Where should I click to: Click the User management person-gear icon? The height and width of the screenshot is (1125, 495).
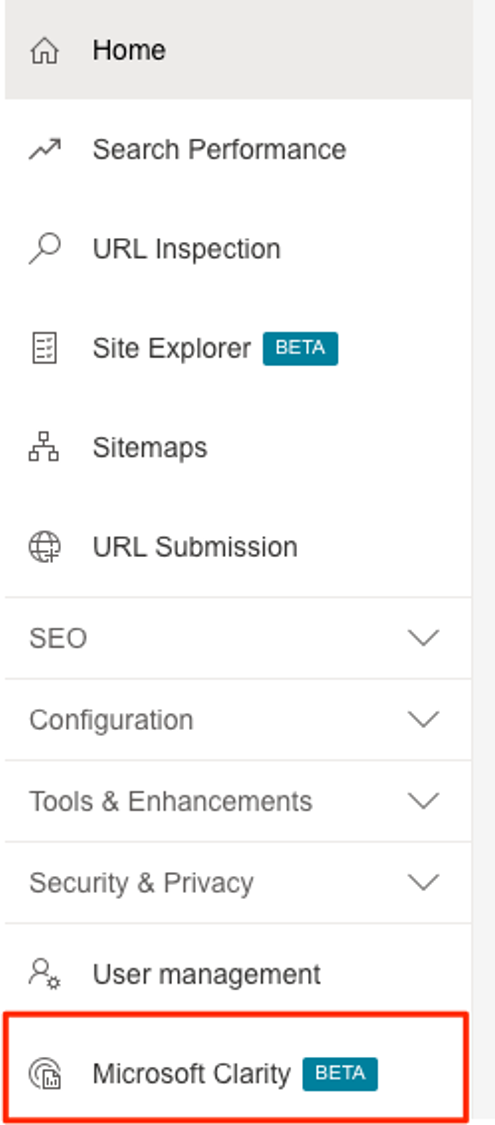pos(44,974)
